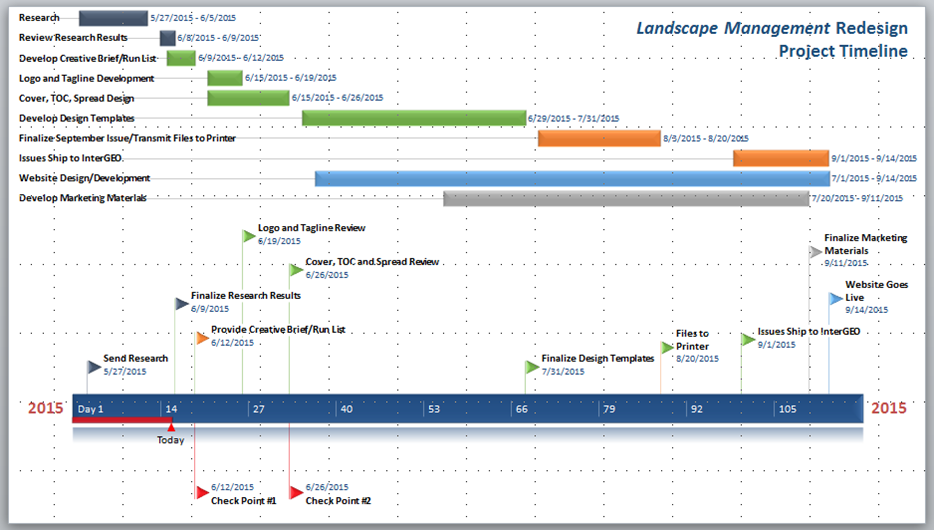Select the blue Website Design/Development bar
The height and width of the screenshot is (530, 934).
pyautogui.click(x=571, y=178)
